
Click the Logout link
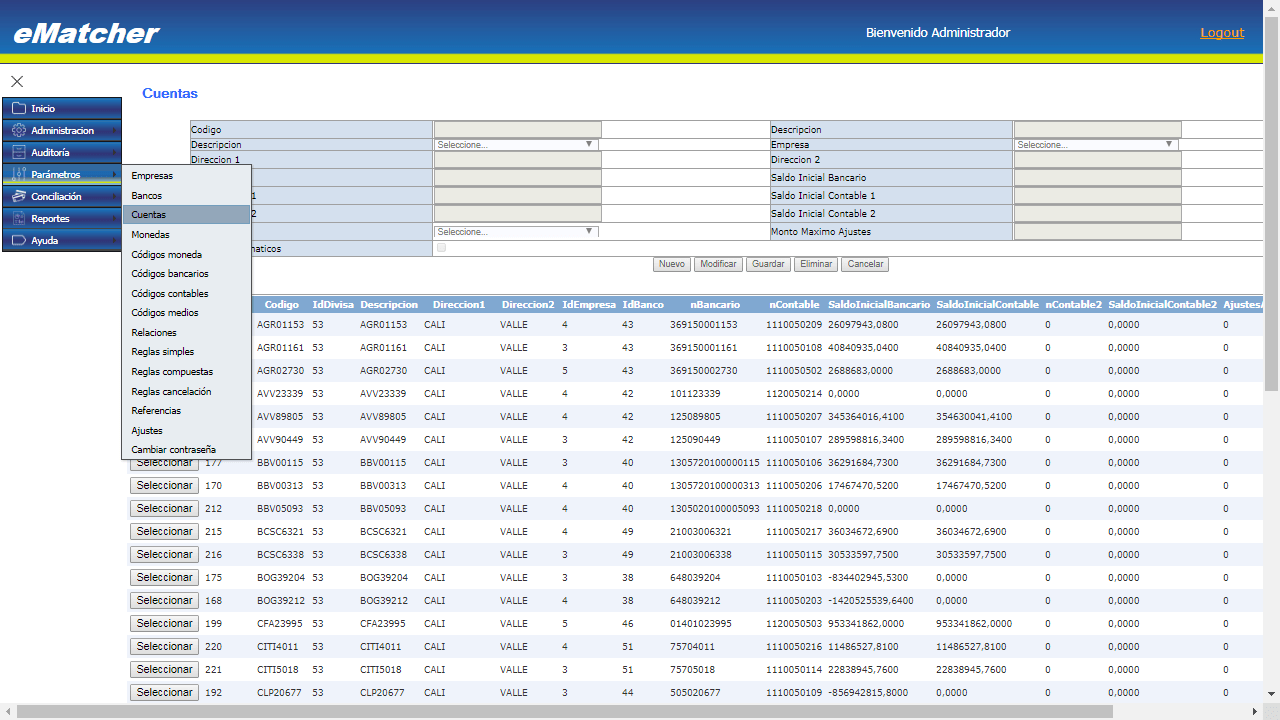click(1222, 33)
